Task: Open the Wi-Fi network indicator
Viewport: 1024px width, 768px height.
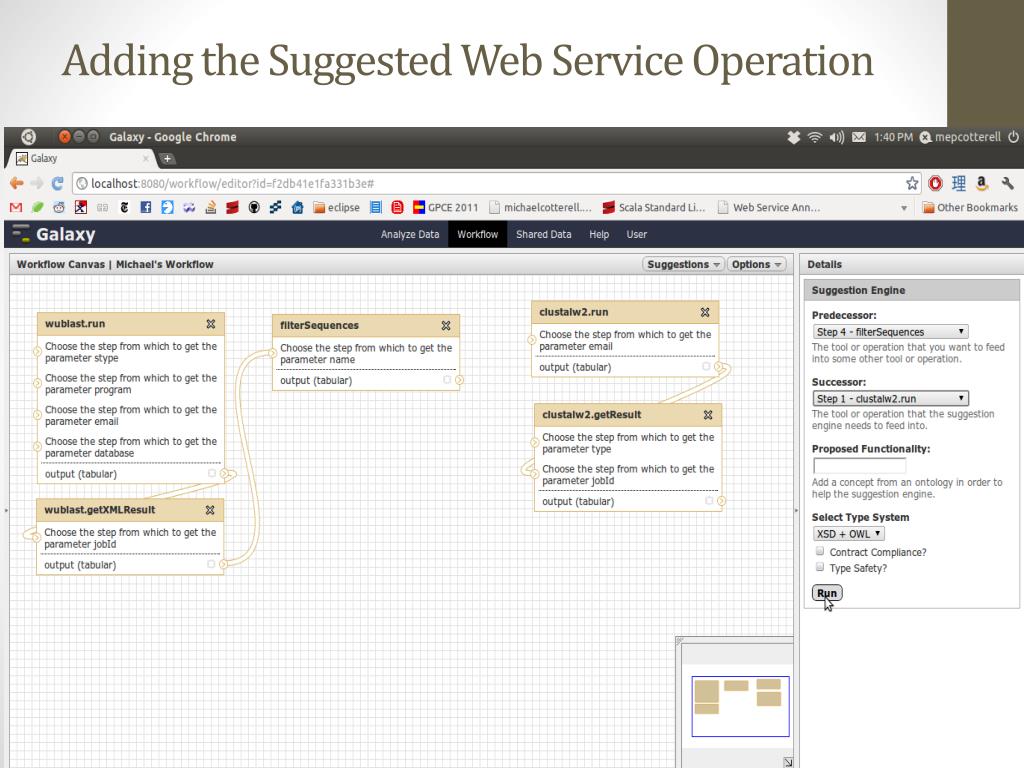Action: [815, 137]
